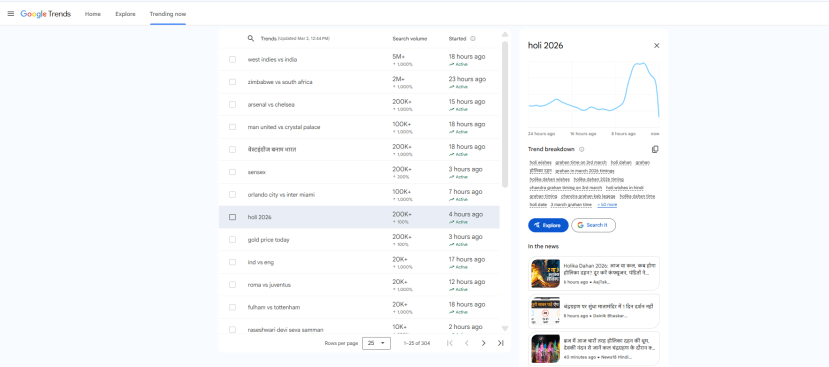Select the sensex row checkbox

point(233,172)
